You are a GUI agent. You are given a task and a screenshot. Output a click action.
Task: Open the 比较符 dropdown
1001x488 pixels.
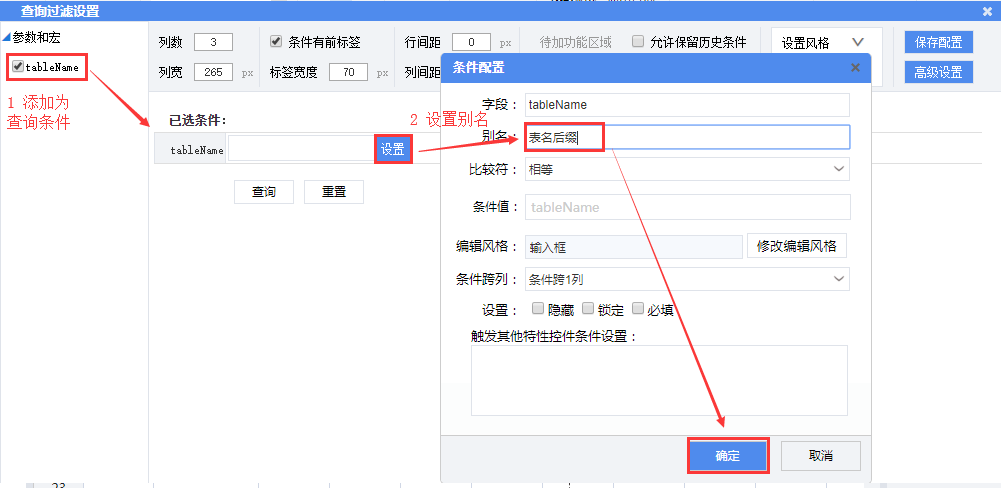[686, 169]
